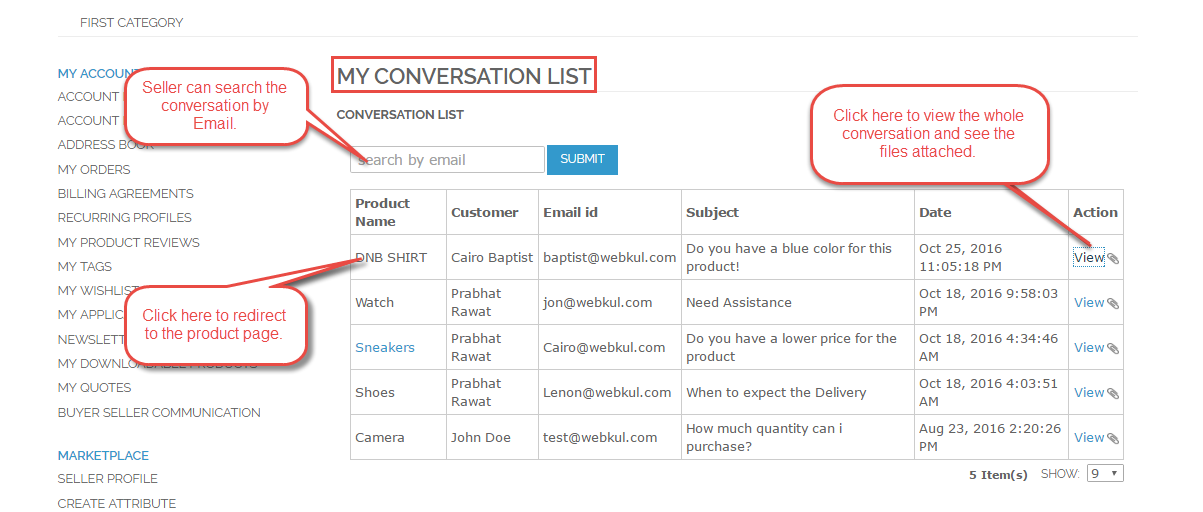
Task: Click attachment paperclip icon in Watch row
Action: tap(1113, 304)
